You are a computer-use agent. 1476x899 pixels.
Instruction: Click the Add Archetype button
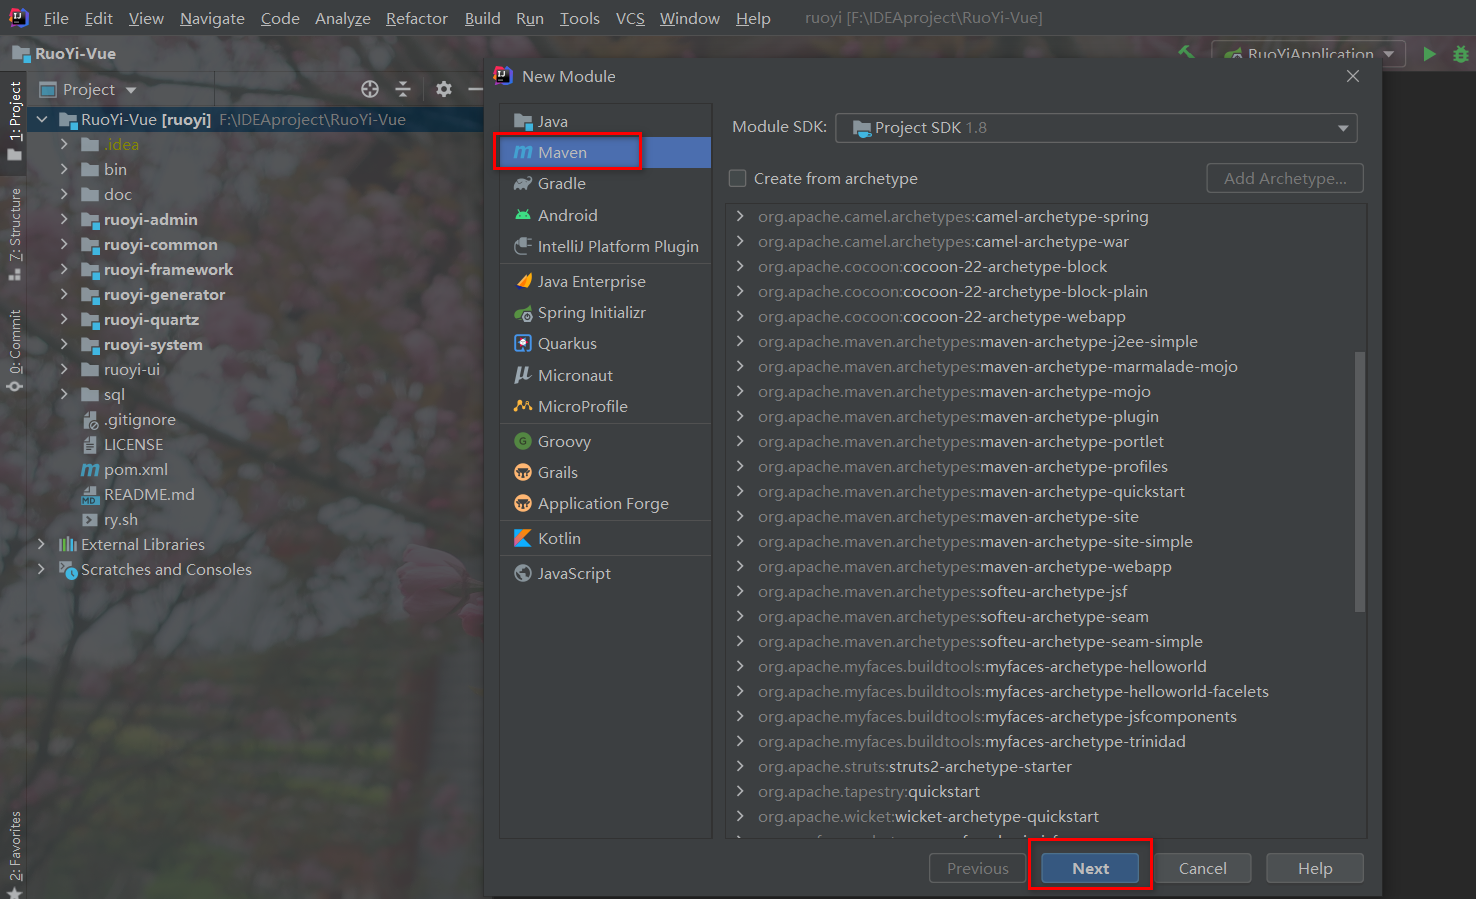pos(1285,178)
